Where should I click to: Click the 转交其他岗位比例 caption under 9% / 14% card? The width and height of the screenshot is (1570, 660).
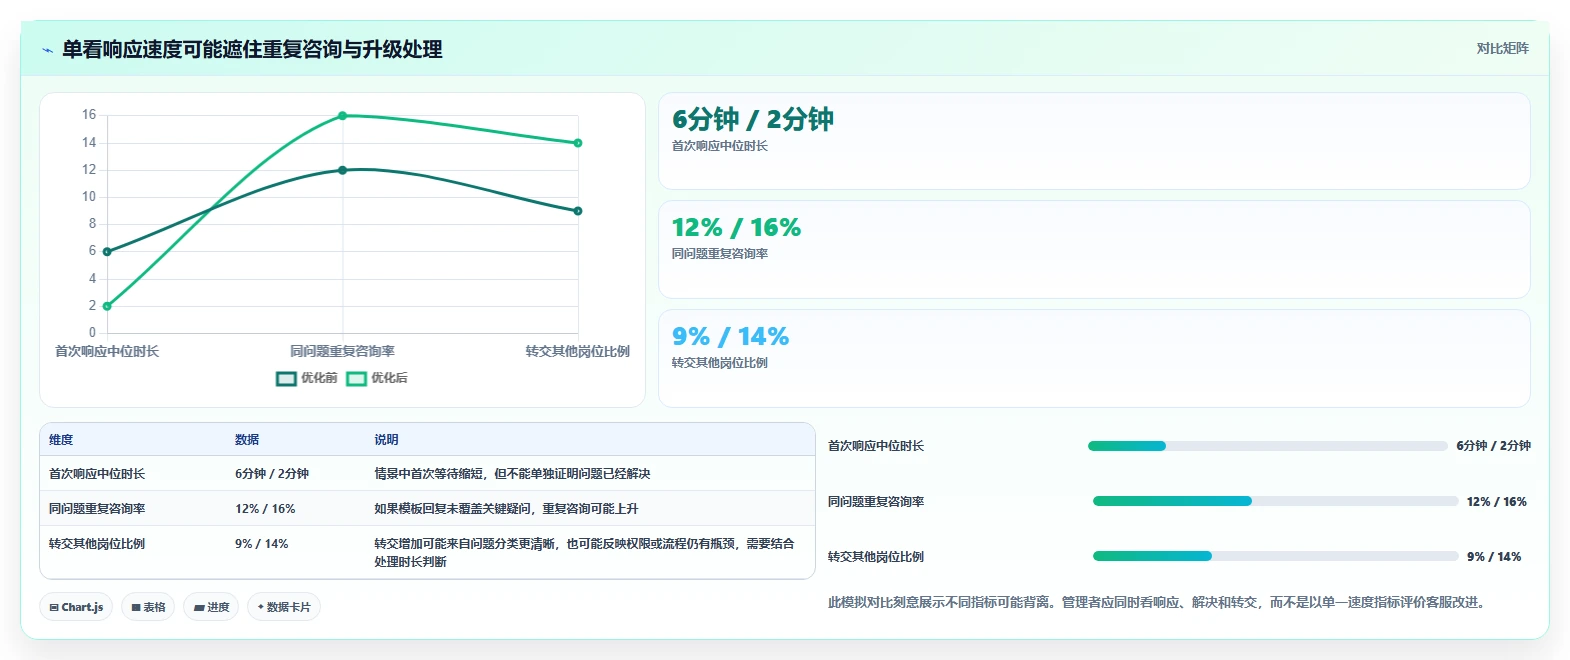coord(720,363)
